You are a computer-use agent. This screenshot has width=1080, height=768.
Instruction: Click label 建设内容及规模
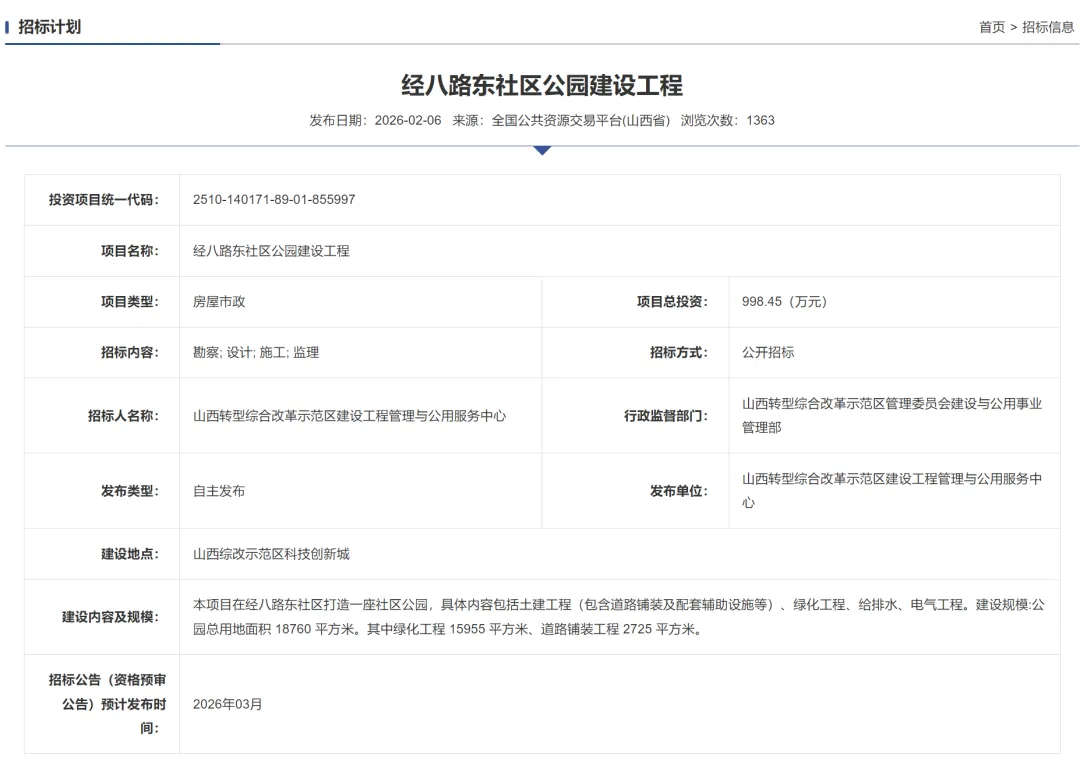point(110,617)
